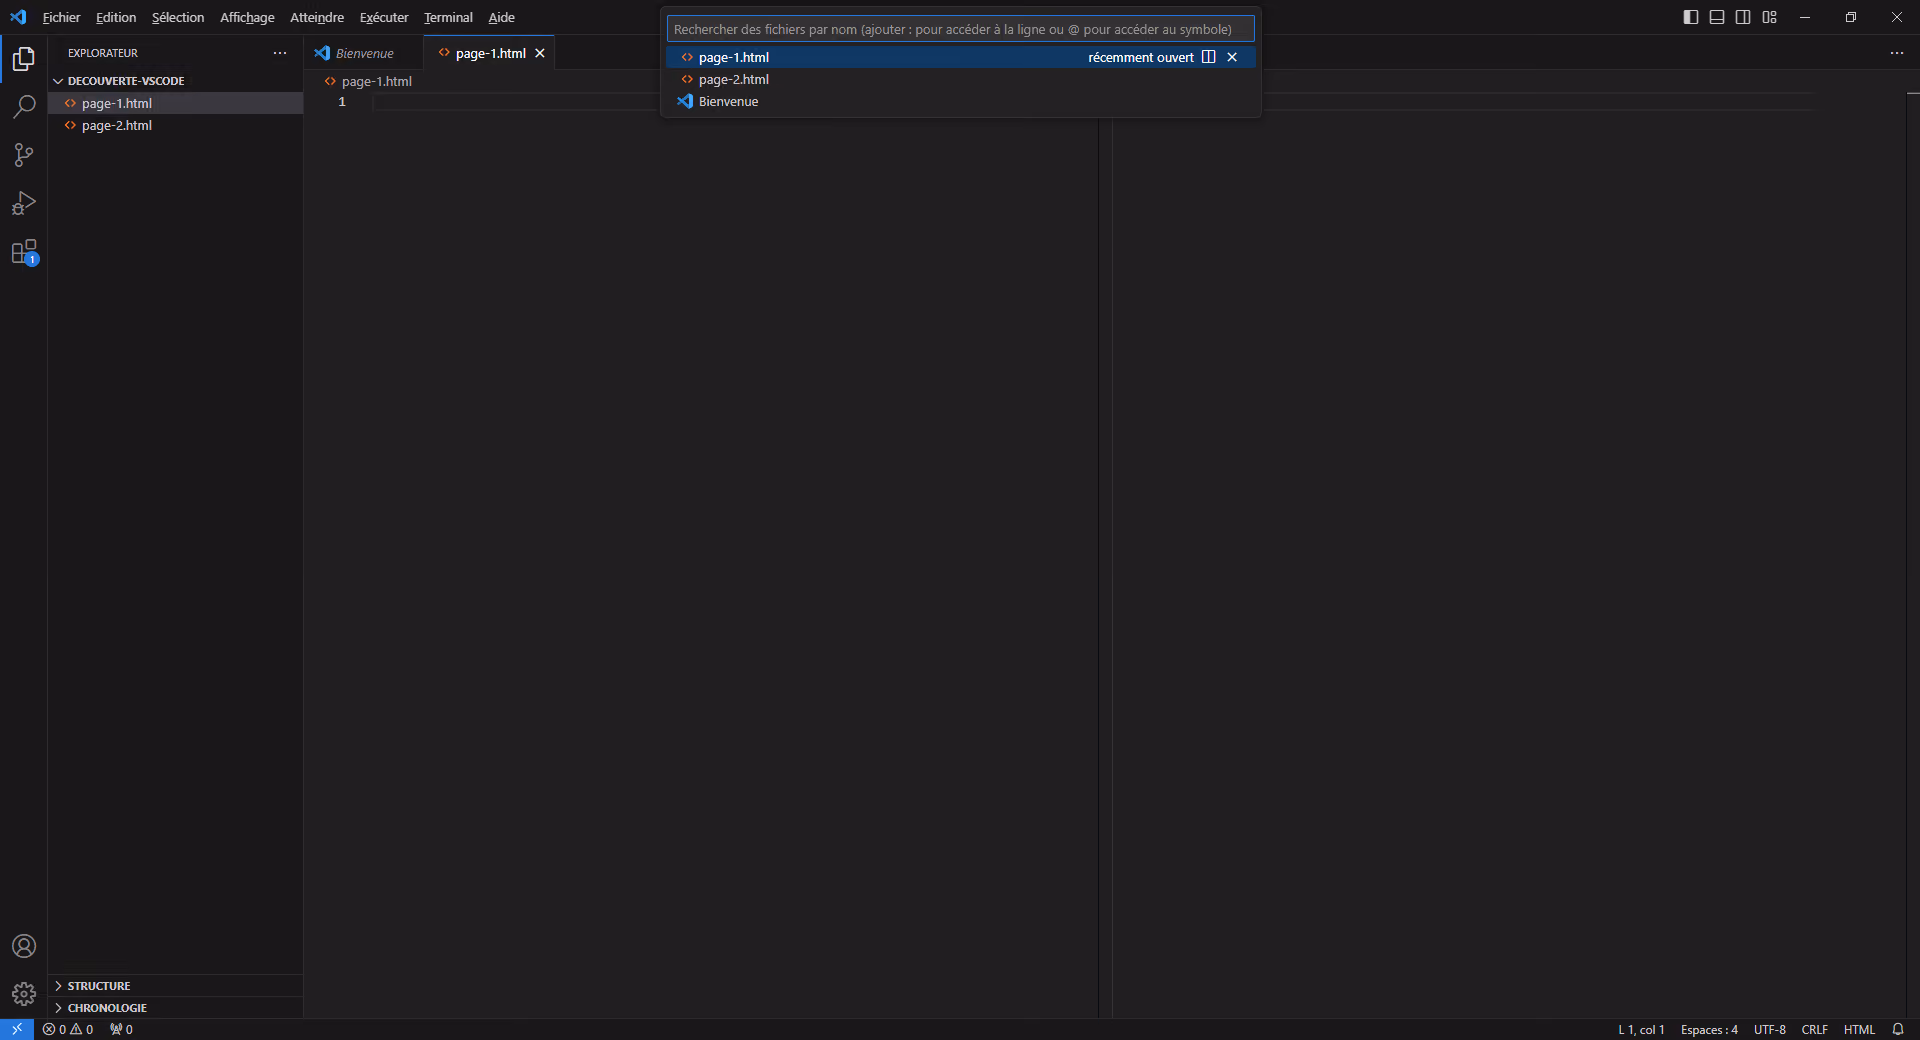Select the page-1.html editor tab
This screenshot has height=1040, width=1920.
[x=489, y=53]
